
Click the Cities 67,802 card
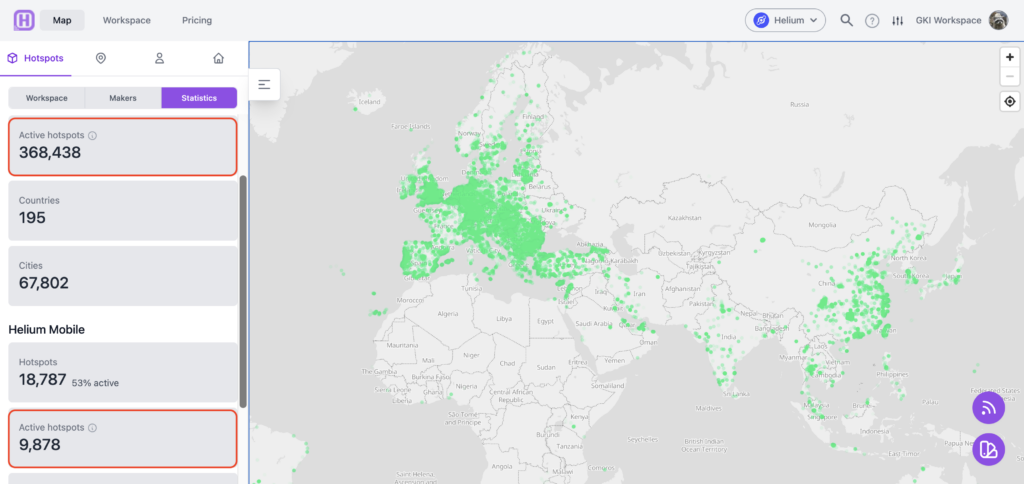[123, 276]
